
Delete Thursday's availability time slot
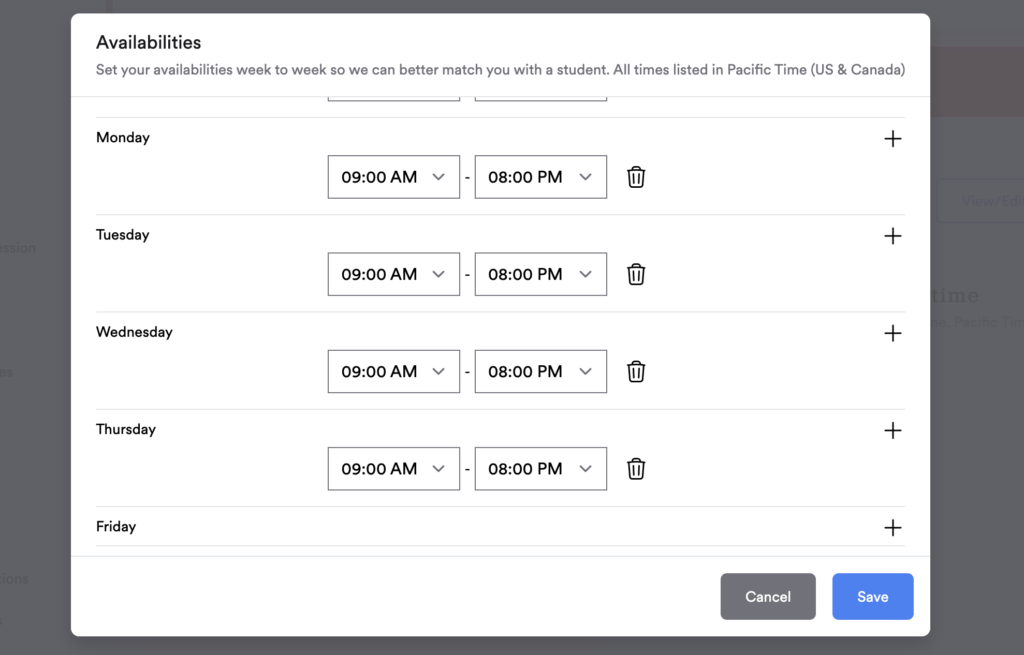click(636, 468)
